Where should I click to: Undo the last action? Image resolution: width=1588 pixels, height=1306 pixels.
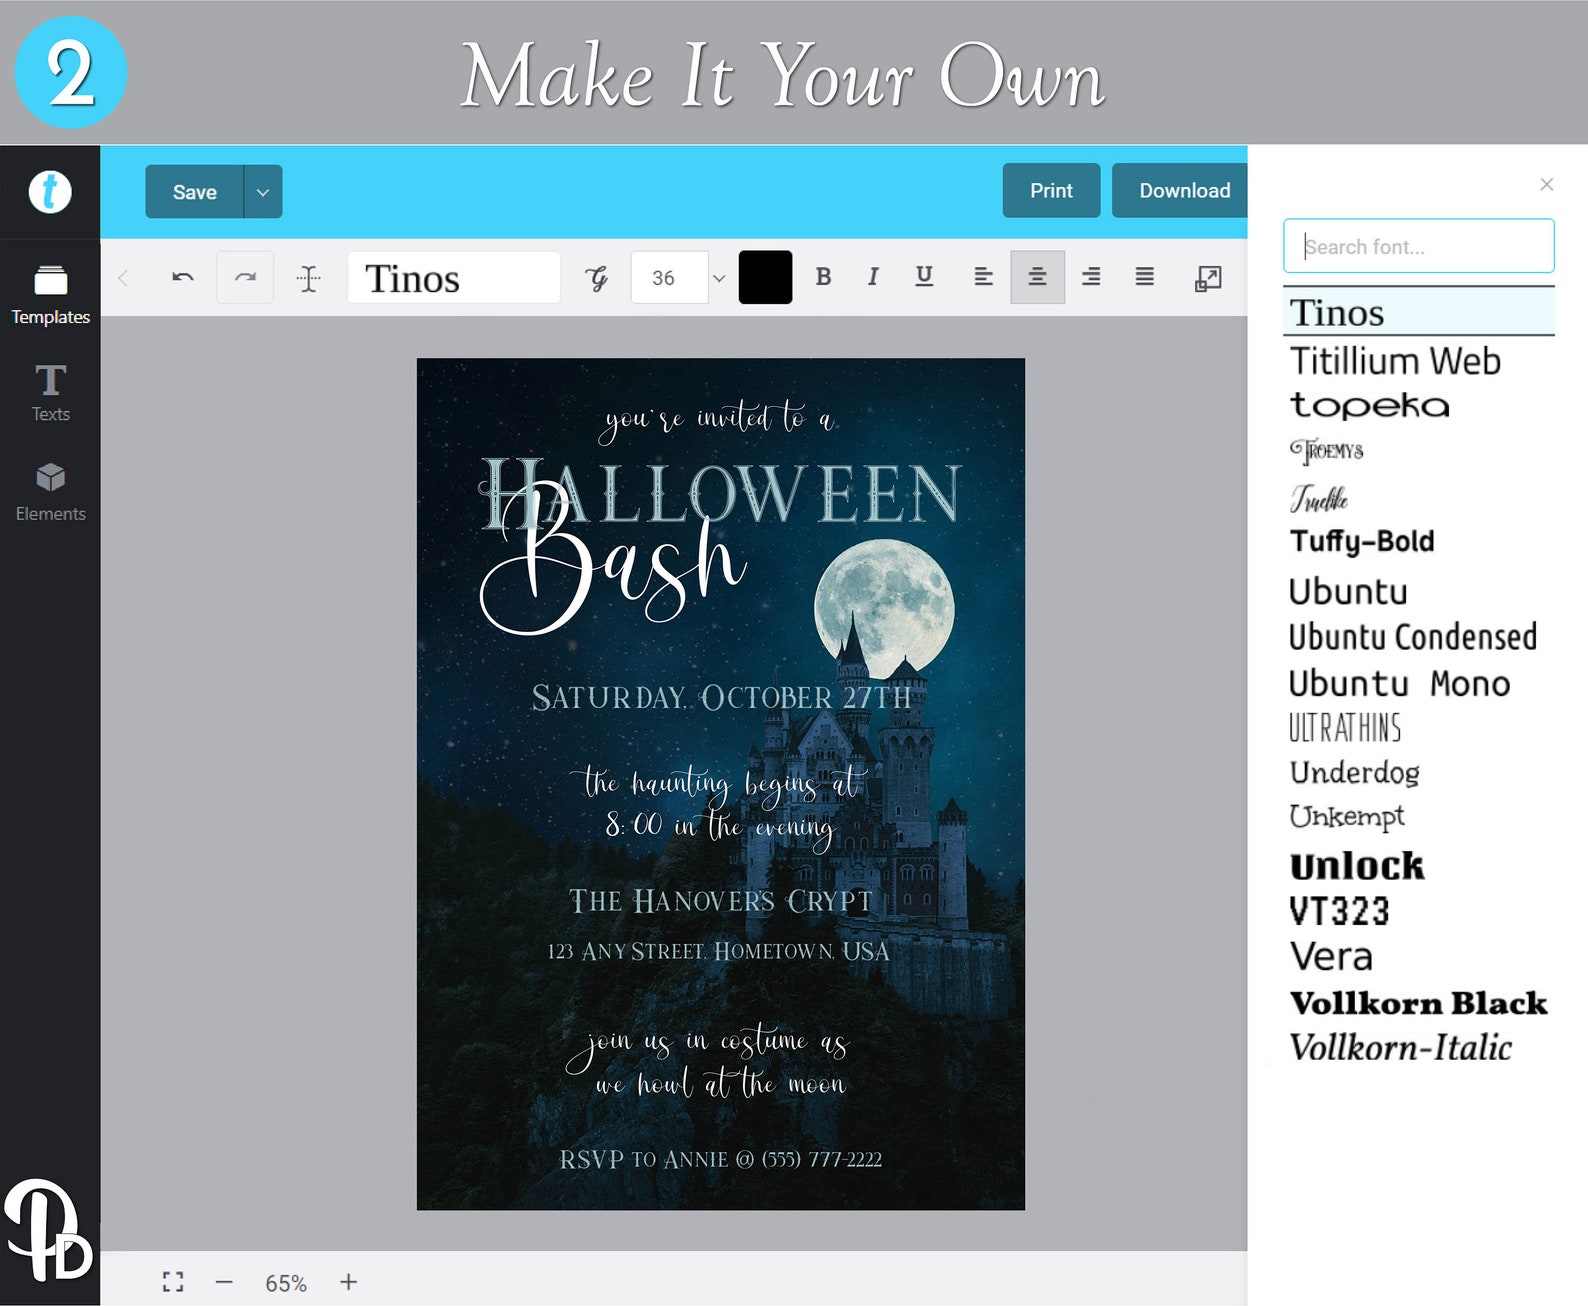(183, 277)
